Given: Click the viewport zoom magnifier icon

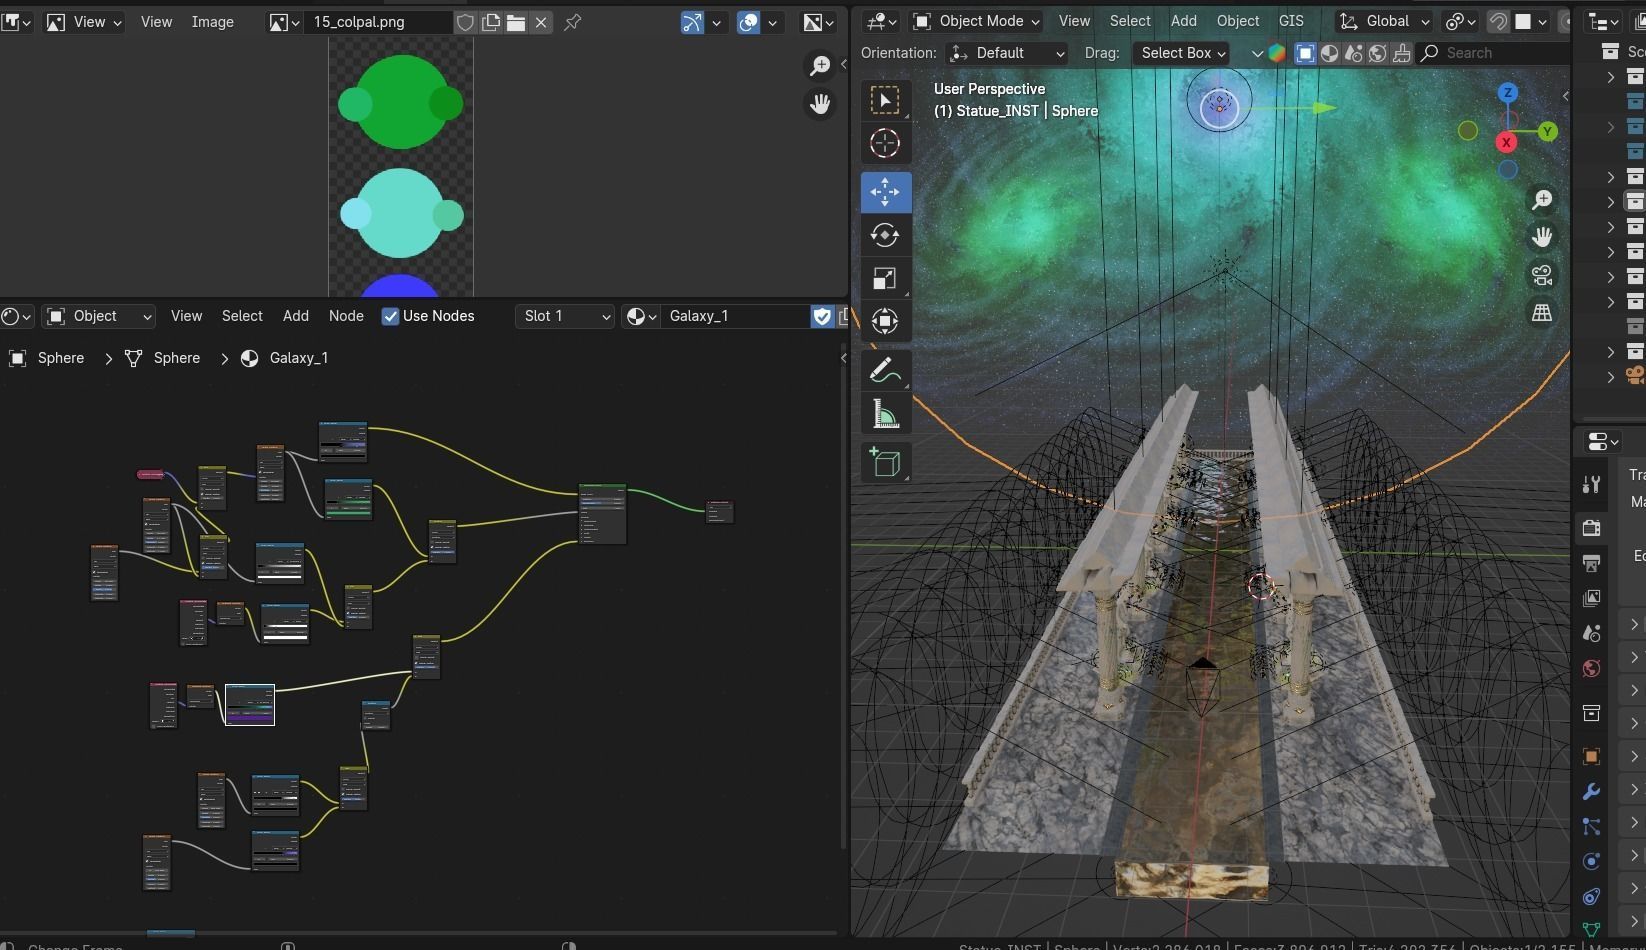Looking at the screenshot, I should 1542,200.
